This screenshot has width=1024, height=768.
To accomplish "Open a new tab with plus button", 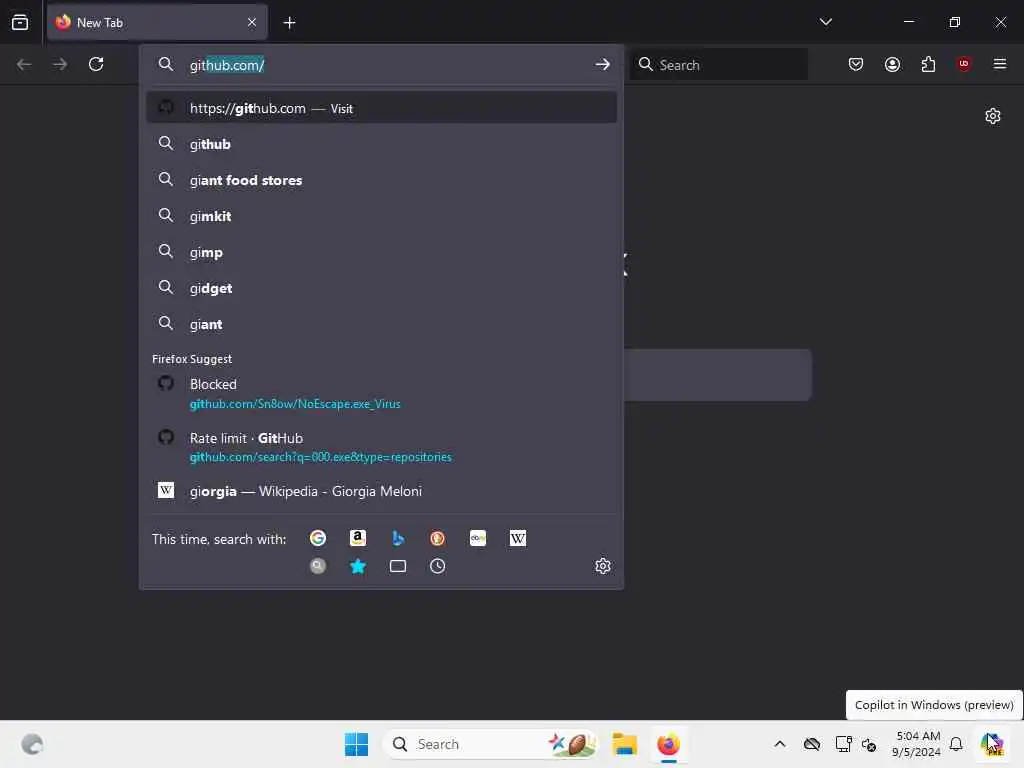I will click(289, 23).
